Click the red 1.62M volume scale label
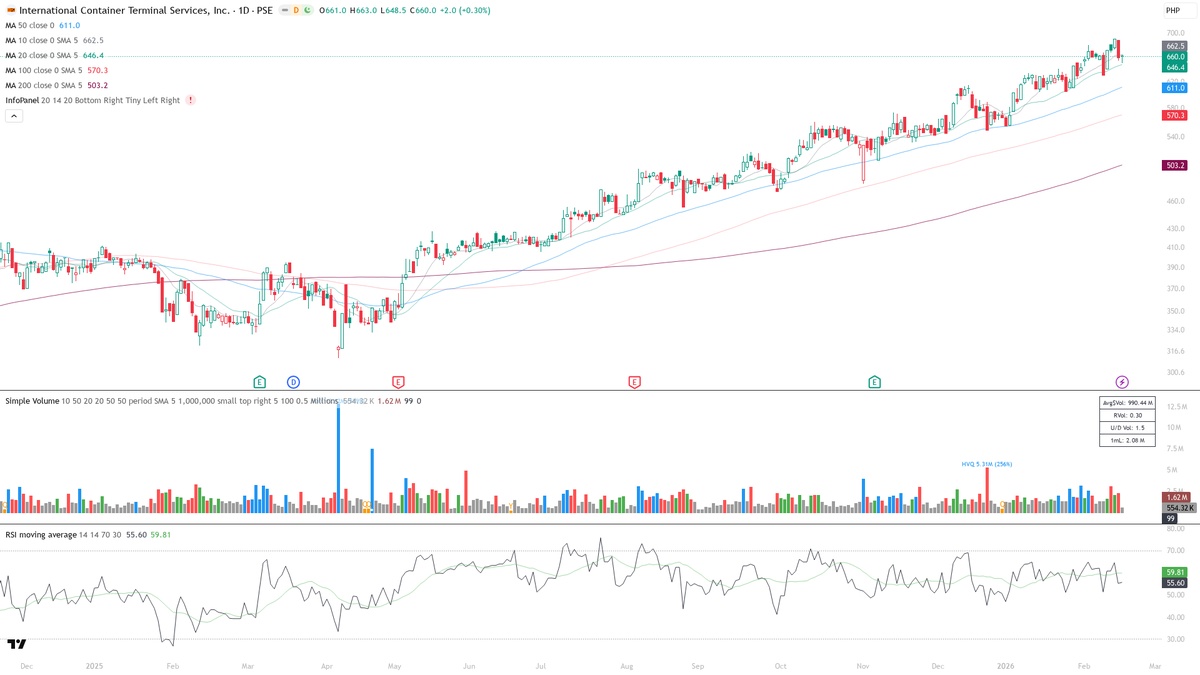 pyautogui.click(x=1175, y=497)
